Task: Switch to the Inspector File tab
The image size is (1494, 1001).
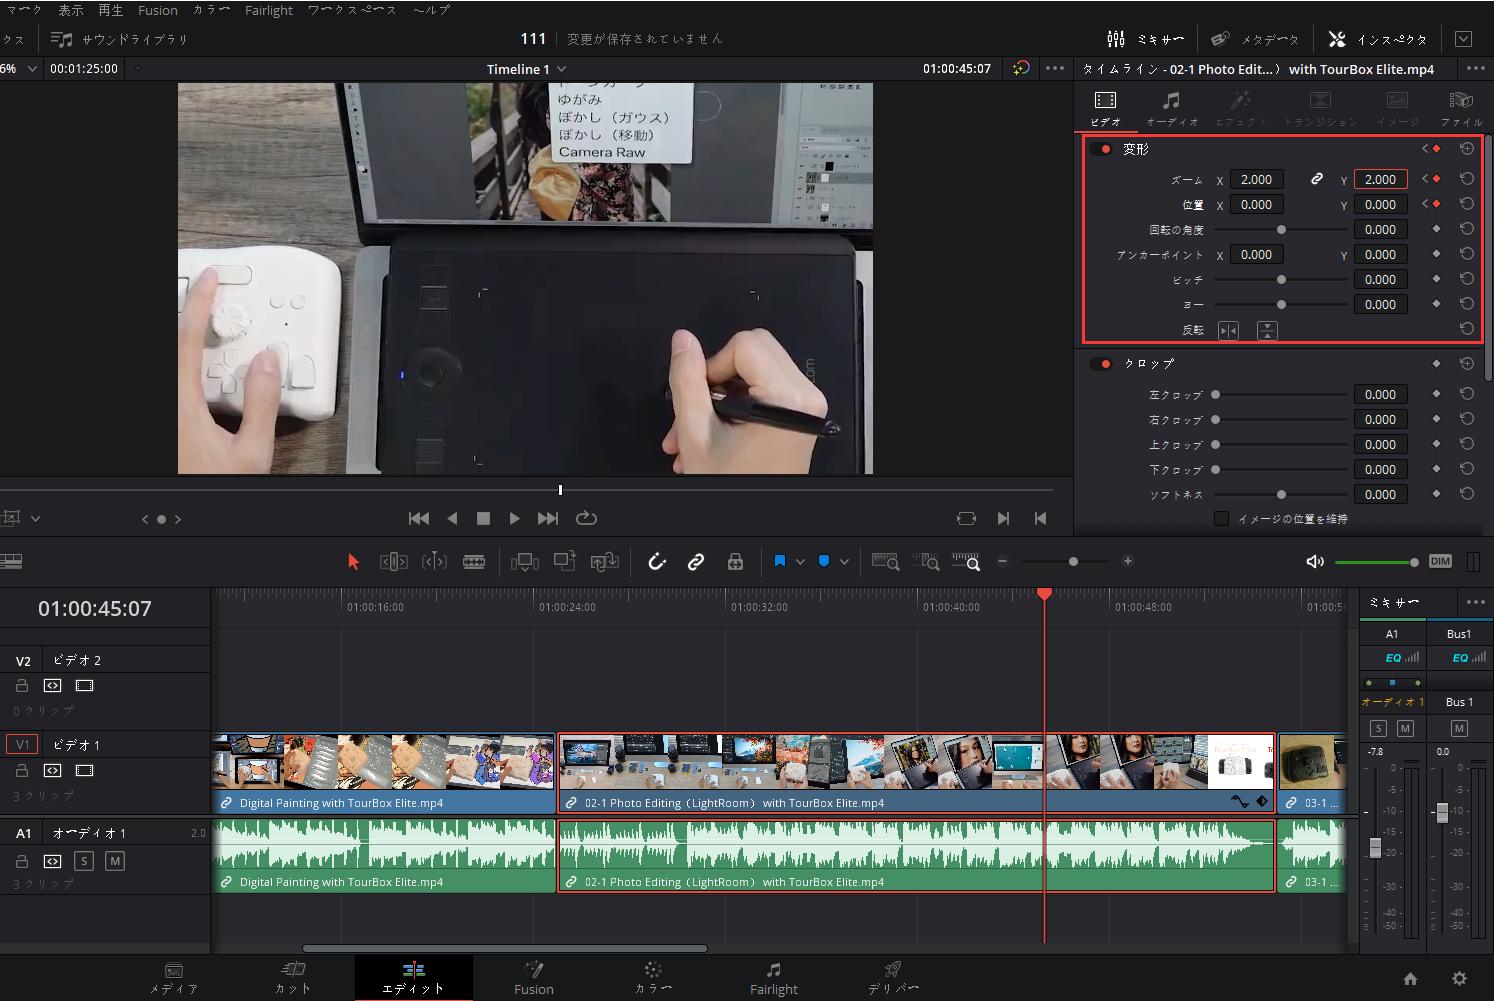Action: [1461, 108]
